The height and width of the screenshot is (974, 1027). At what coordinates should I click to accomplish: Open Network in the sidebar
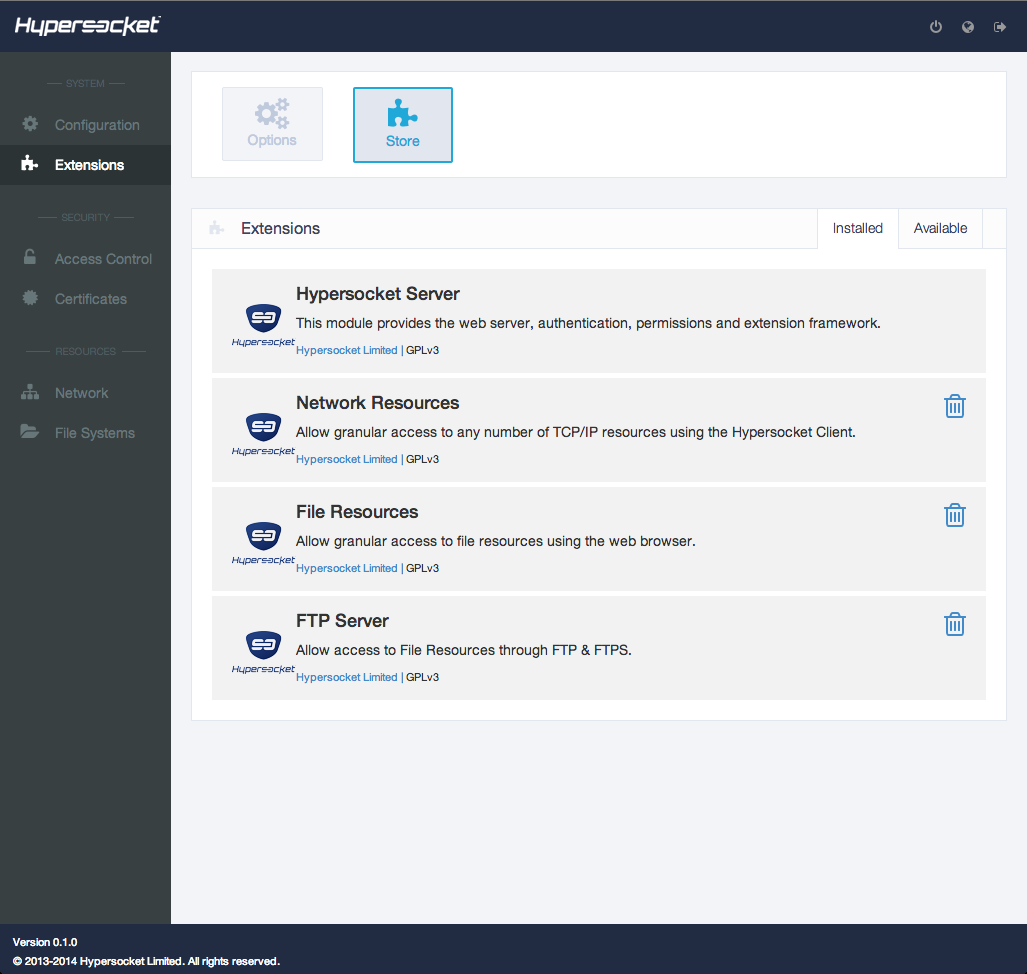pyautogui.click(x=85, y=393)
